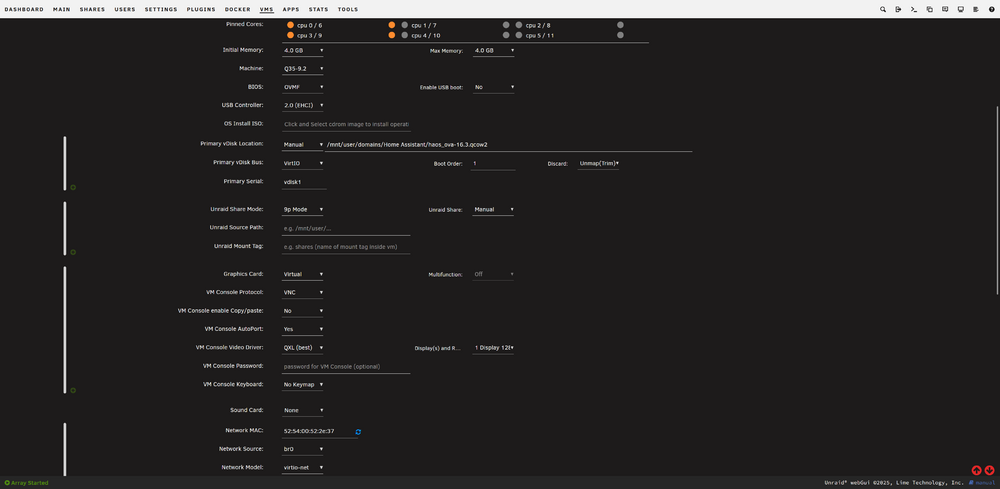1000x489 pixels.
Task: Click the Primary Serial vdisk1 field
Action: coord(304,182)
